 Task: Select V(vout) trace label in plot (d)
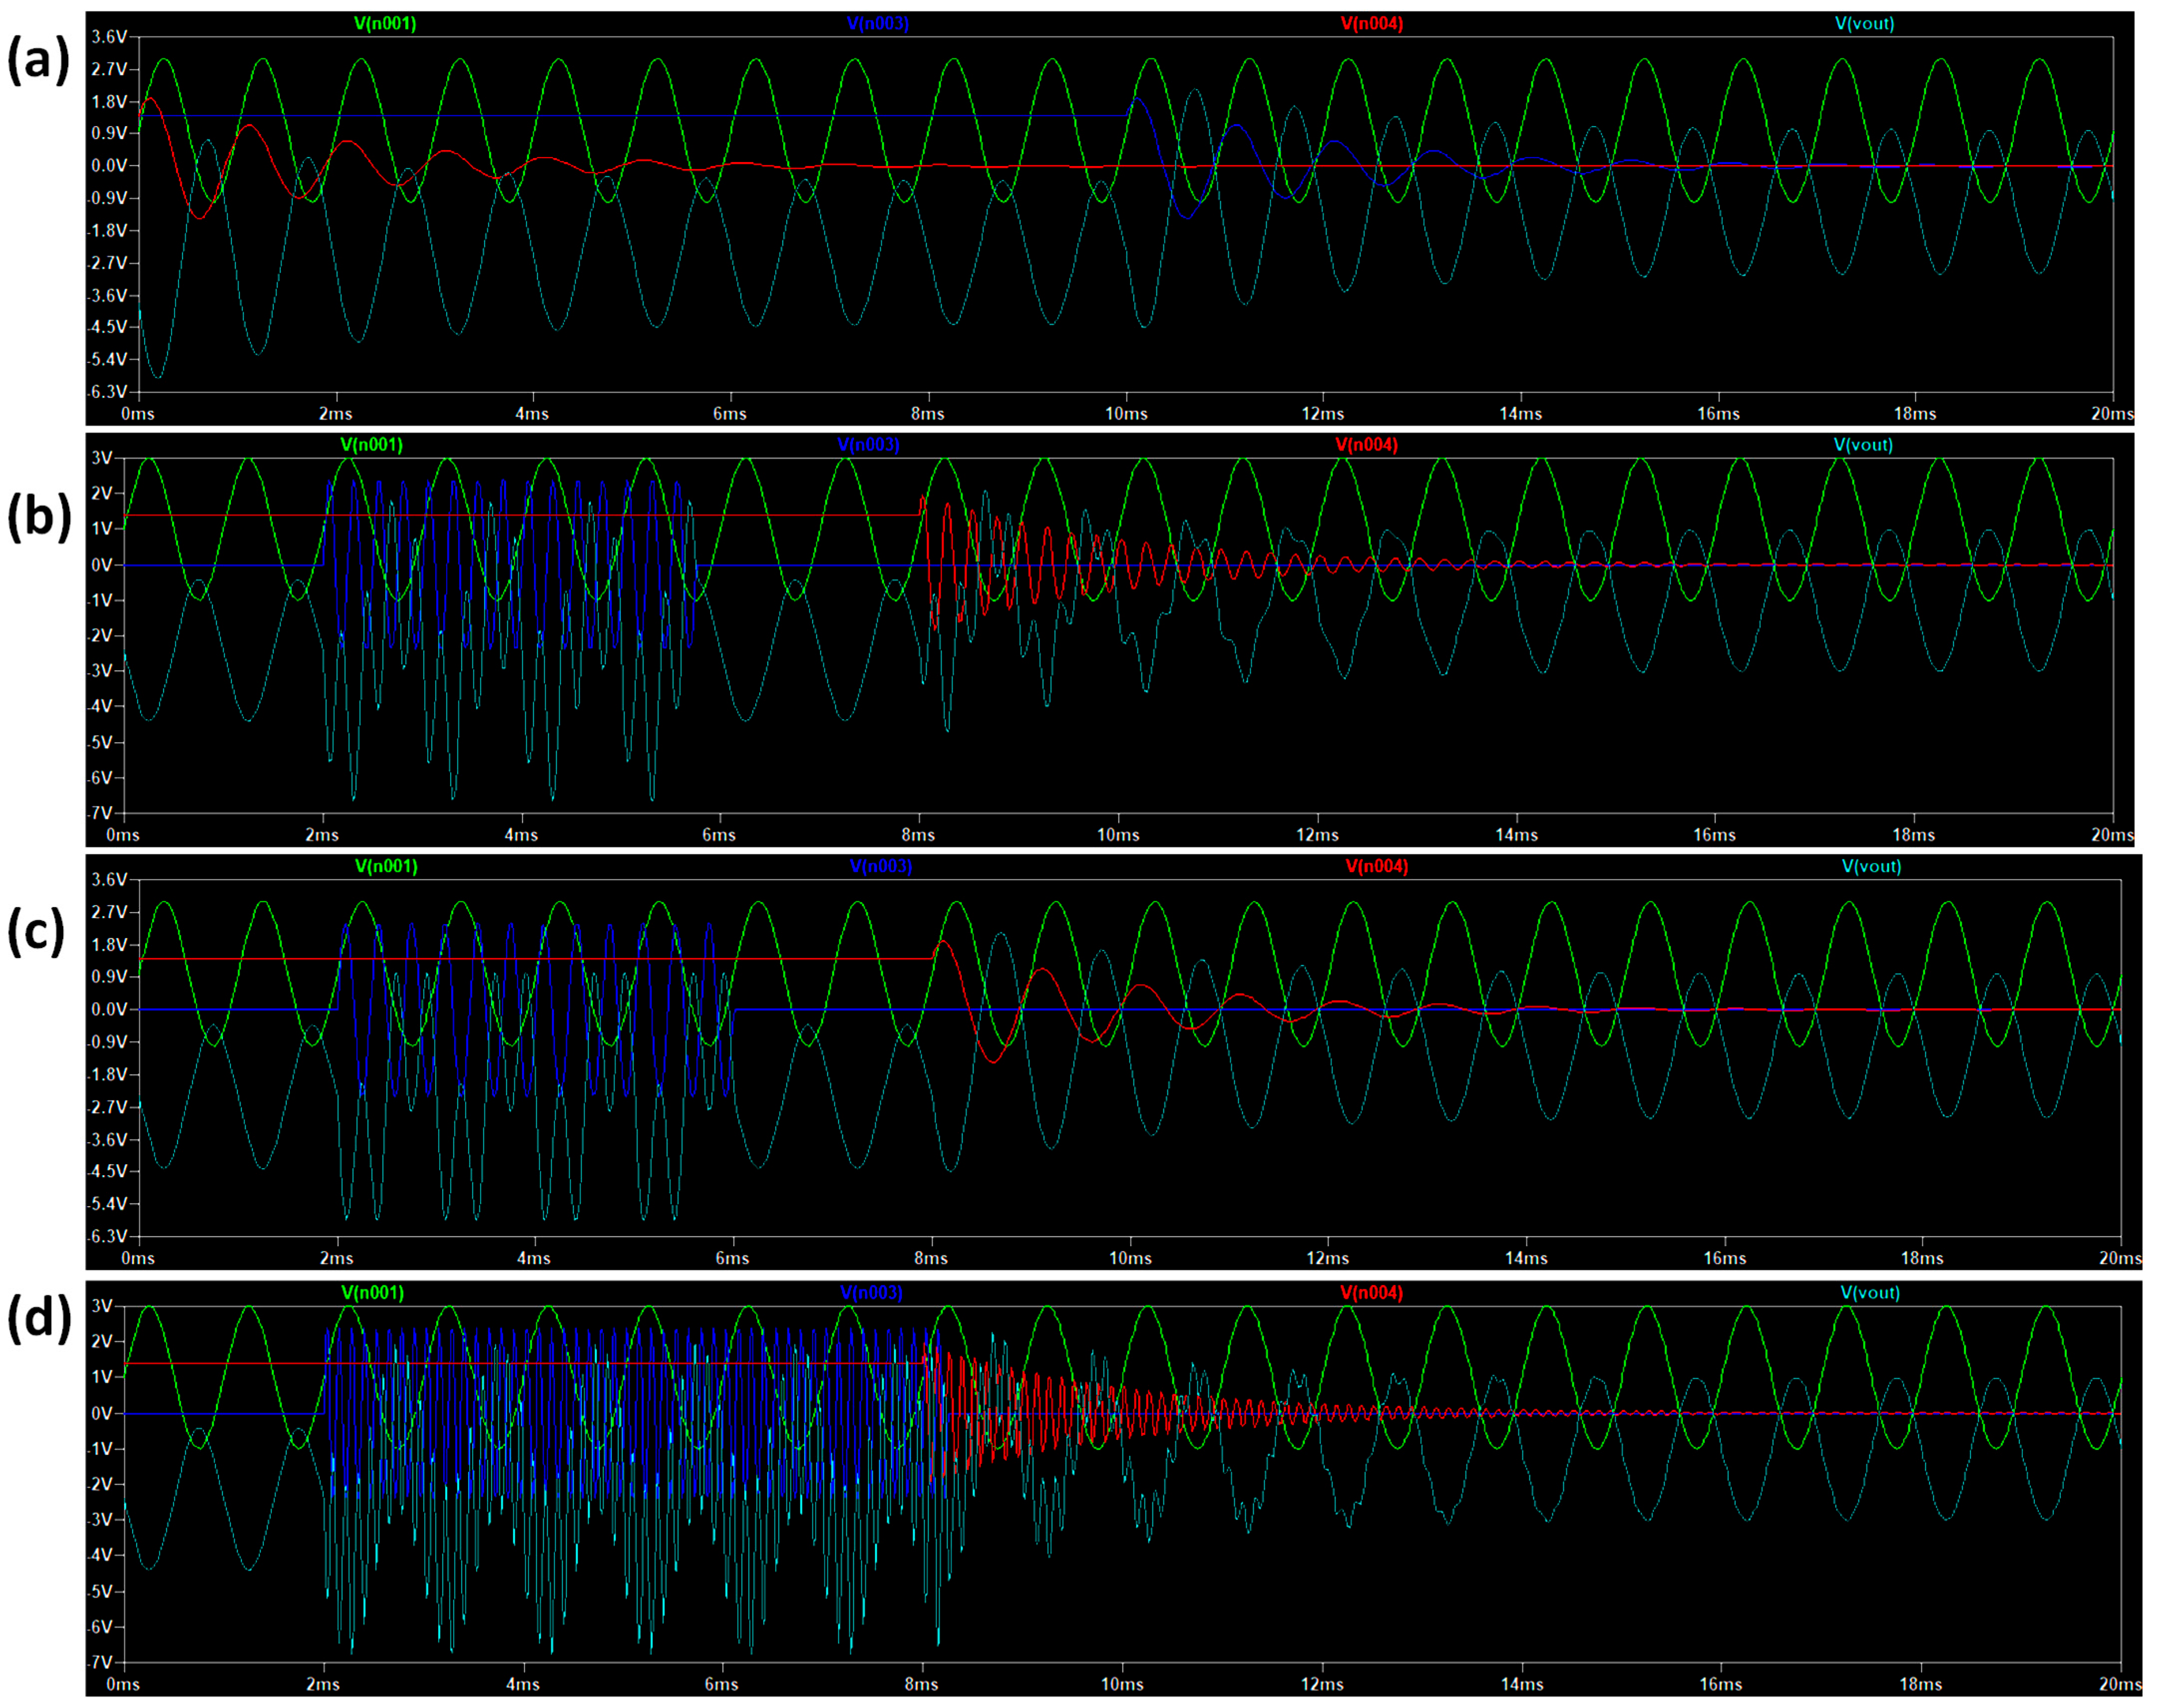[x=1870, y=1293]
